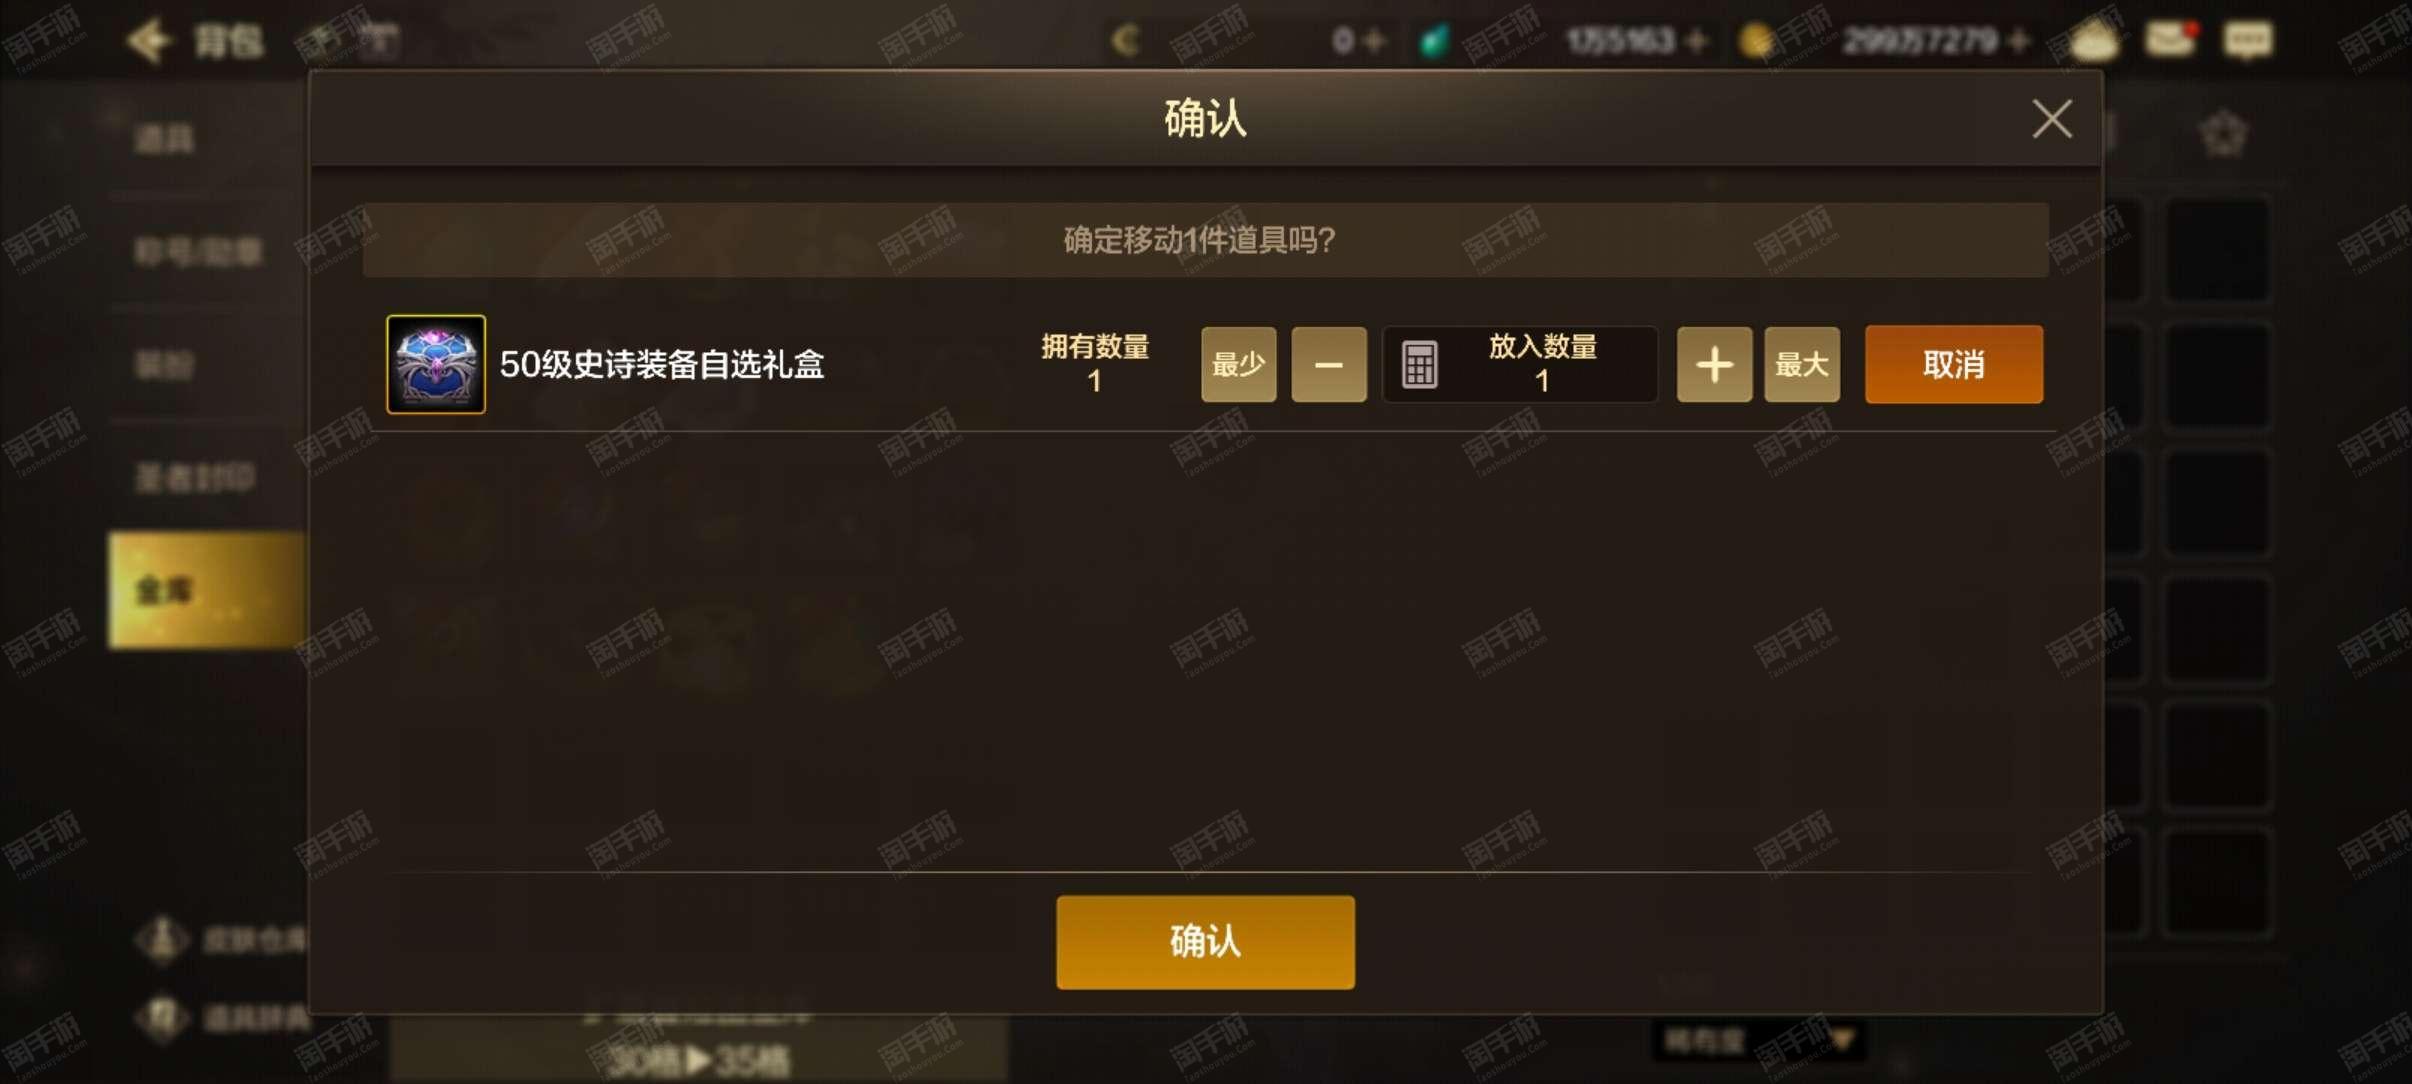Image resolution: width=2412 pixels, height=1084 pixels.
Task: Set quantity to maximum with 最大
Action: click(1802, 364)
